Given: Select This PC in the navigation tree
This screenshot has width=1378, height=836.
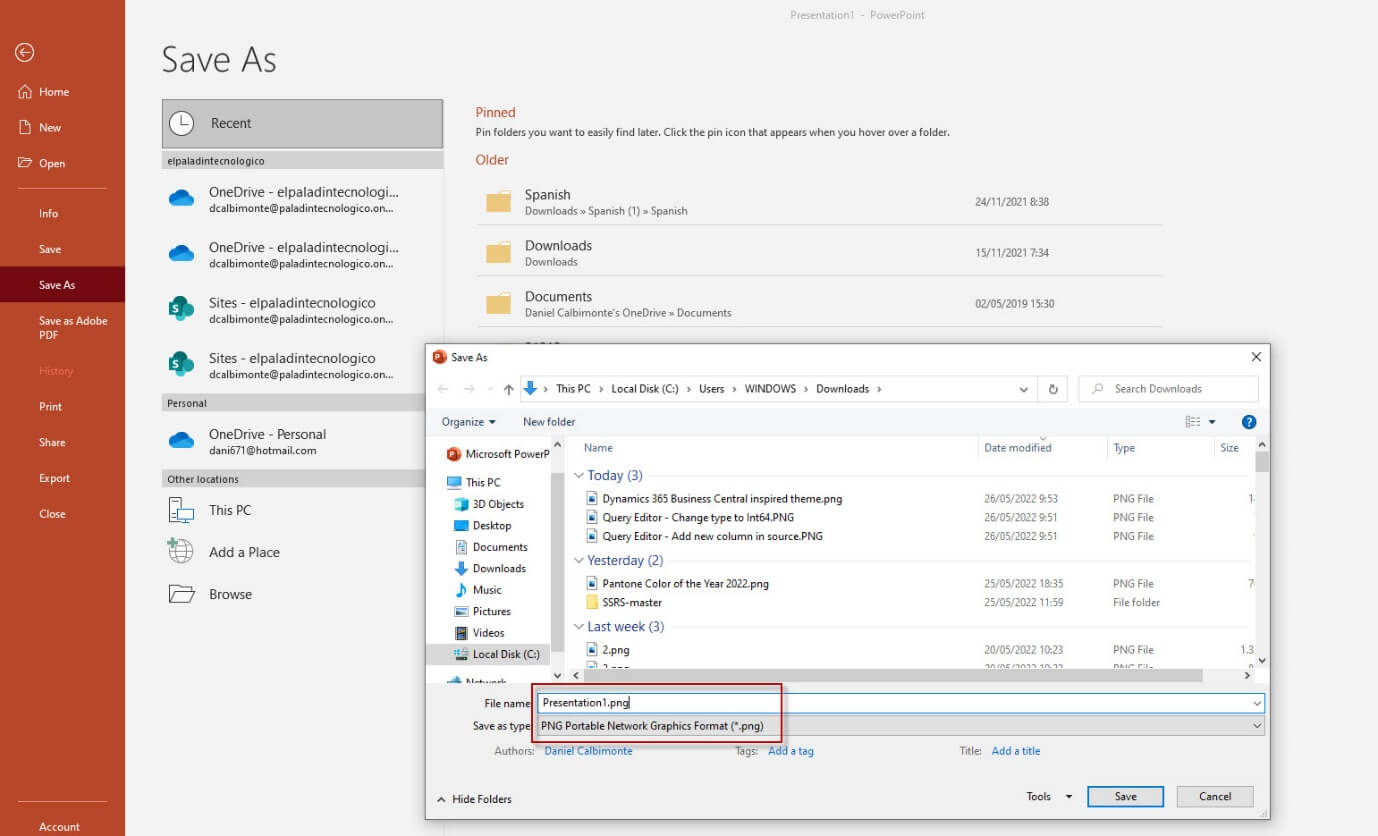Looking at the screenshot, I should [x=474, y=482].
